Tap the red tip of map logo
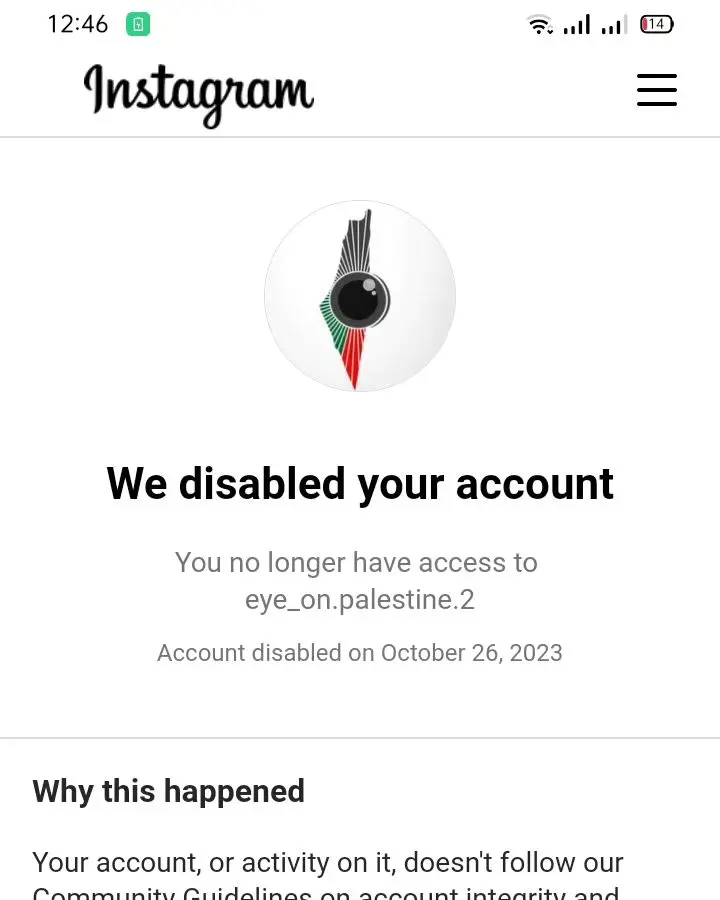Viewport: 720px width, 900px height. pyautogui.click(x=353, y=362)
